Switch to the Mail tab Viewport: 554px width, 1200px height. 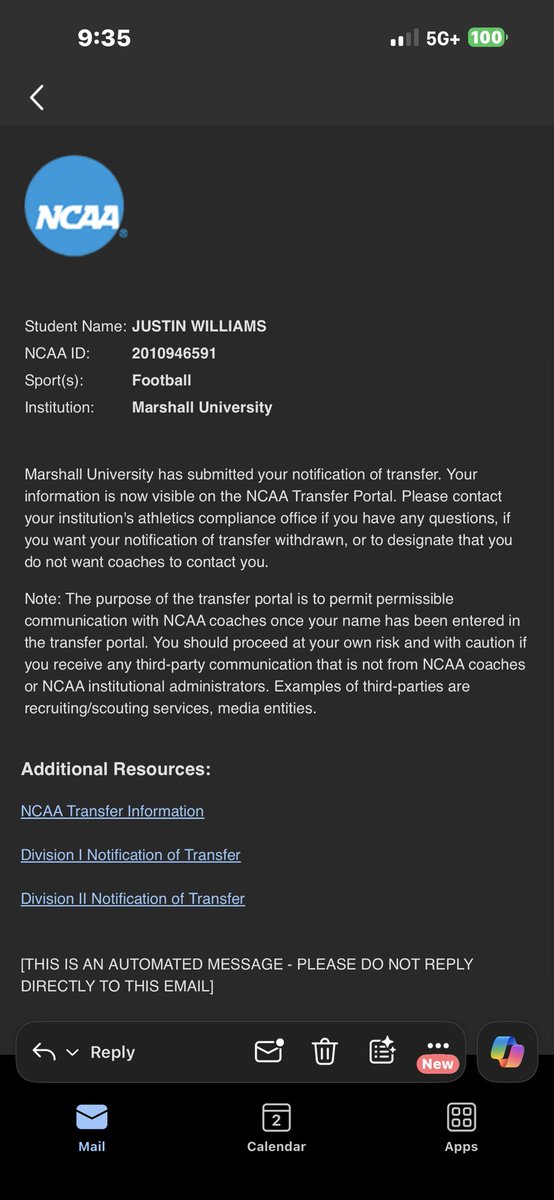92,1127
